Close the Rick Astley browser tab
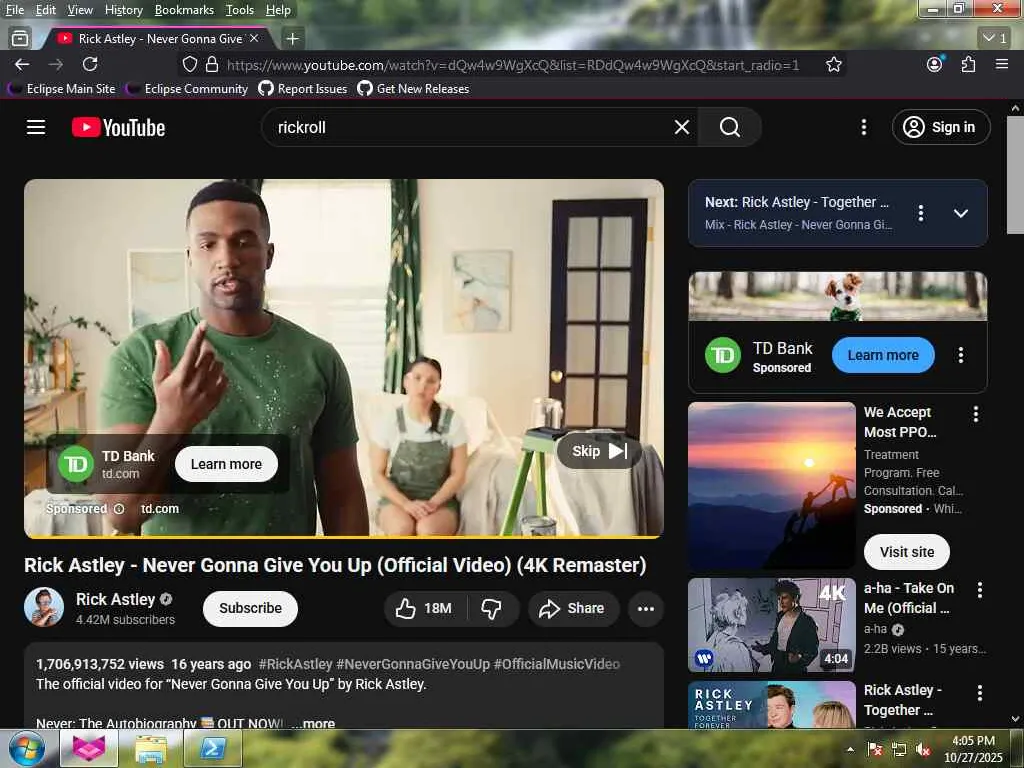The width and height of the screenshot is (1024, 768). (x=254, y=39)
